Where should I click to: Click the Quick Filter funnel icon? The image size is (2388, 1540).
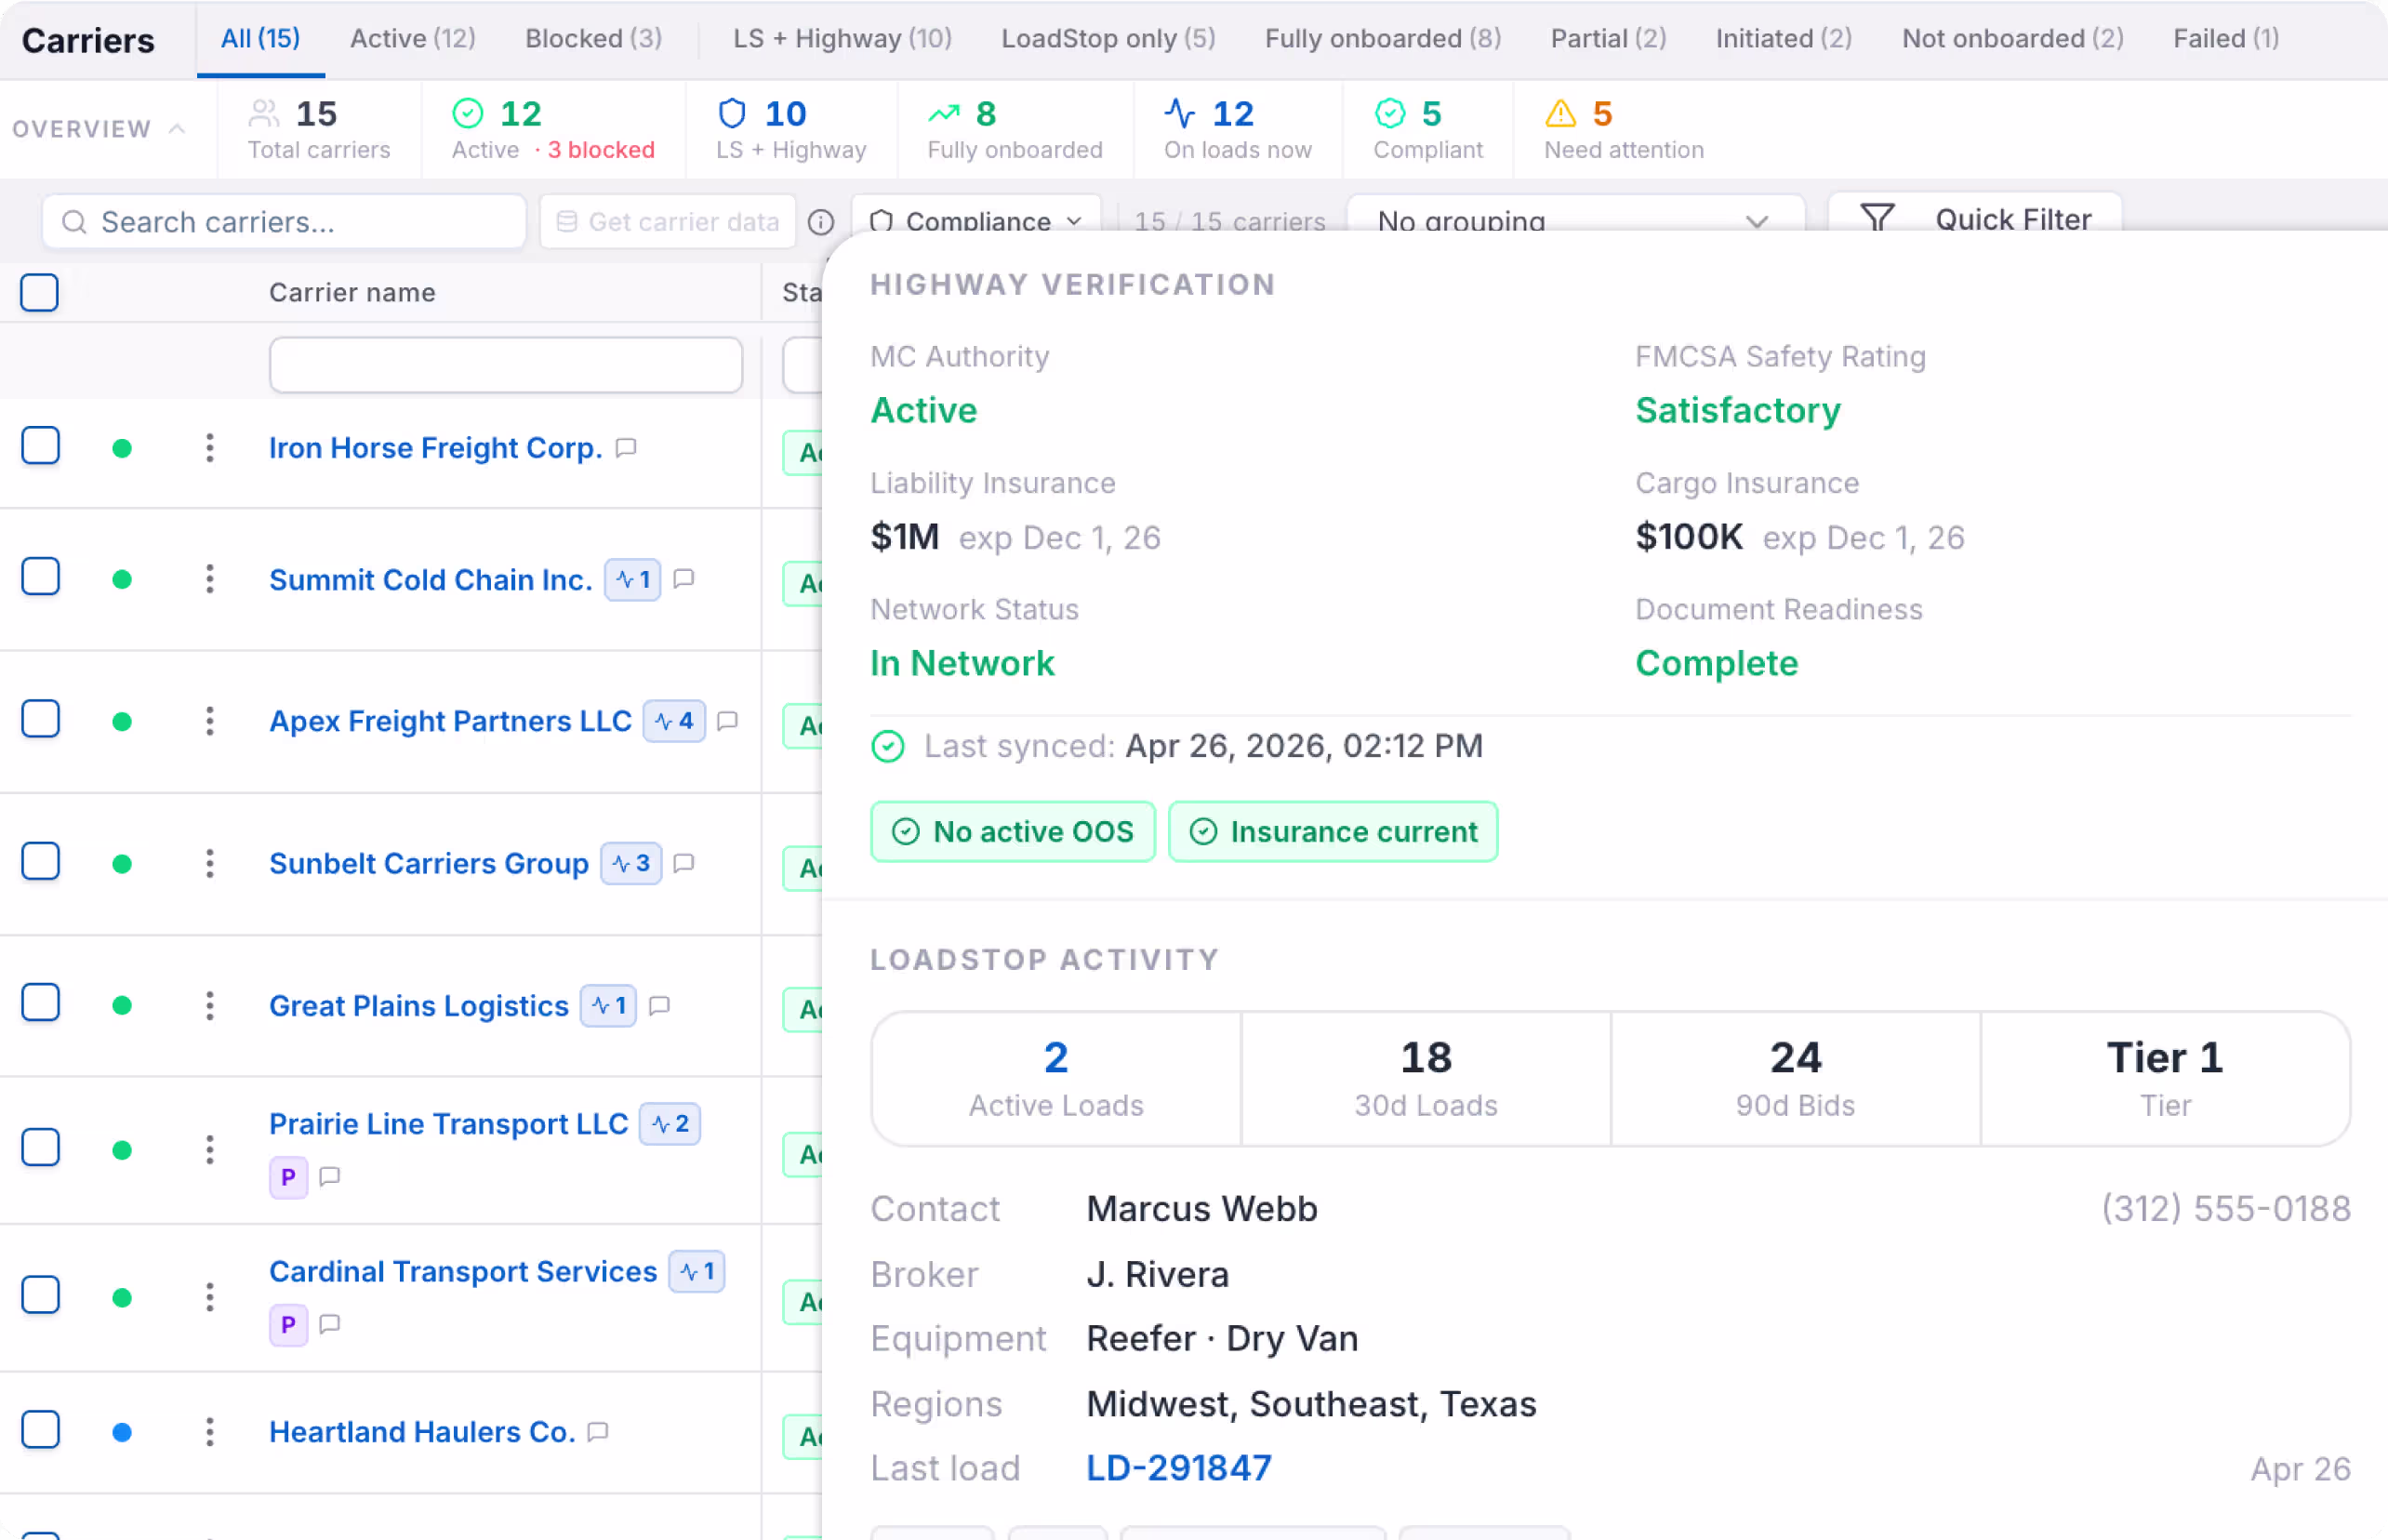coord(1877,218)
